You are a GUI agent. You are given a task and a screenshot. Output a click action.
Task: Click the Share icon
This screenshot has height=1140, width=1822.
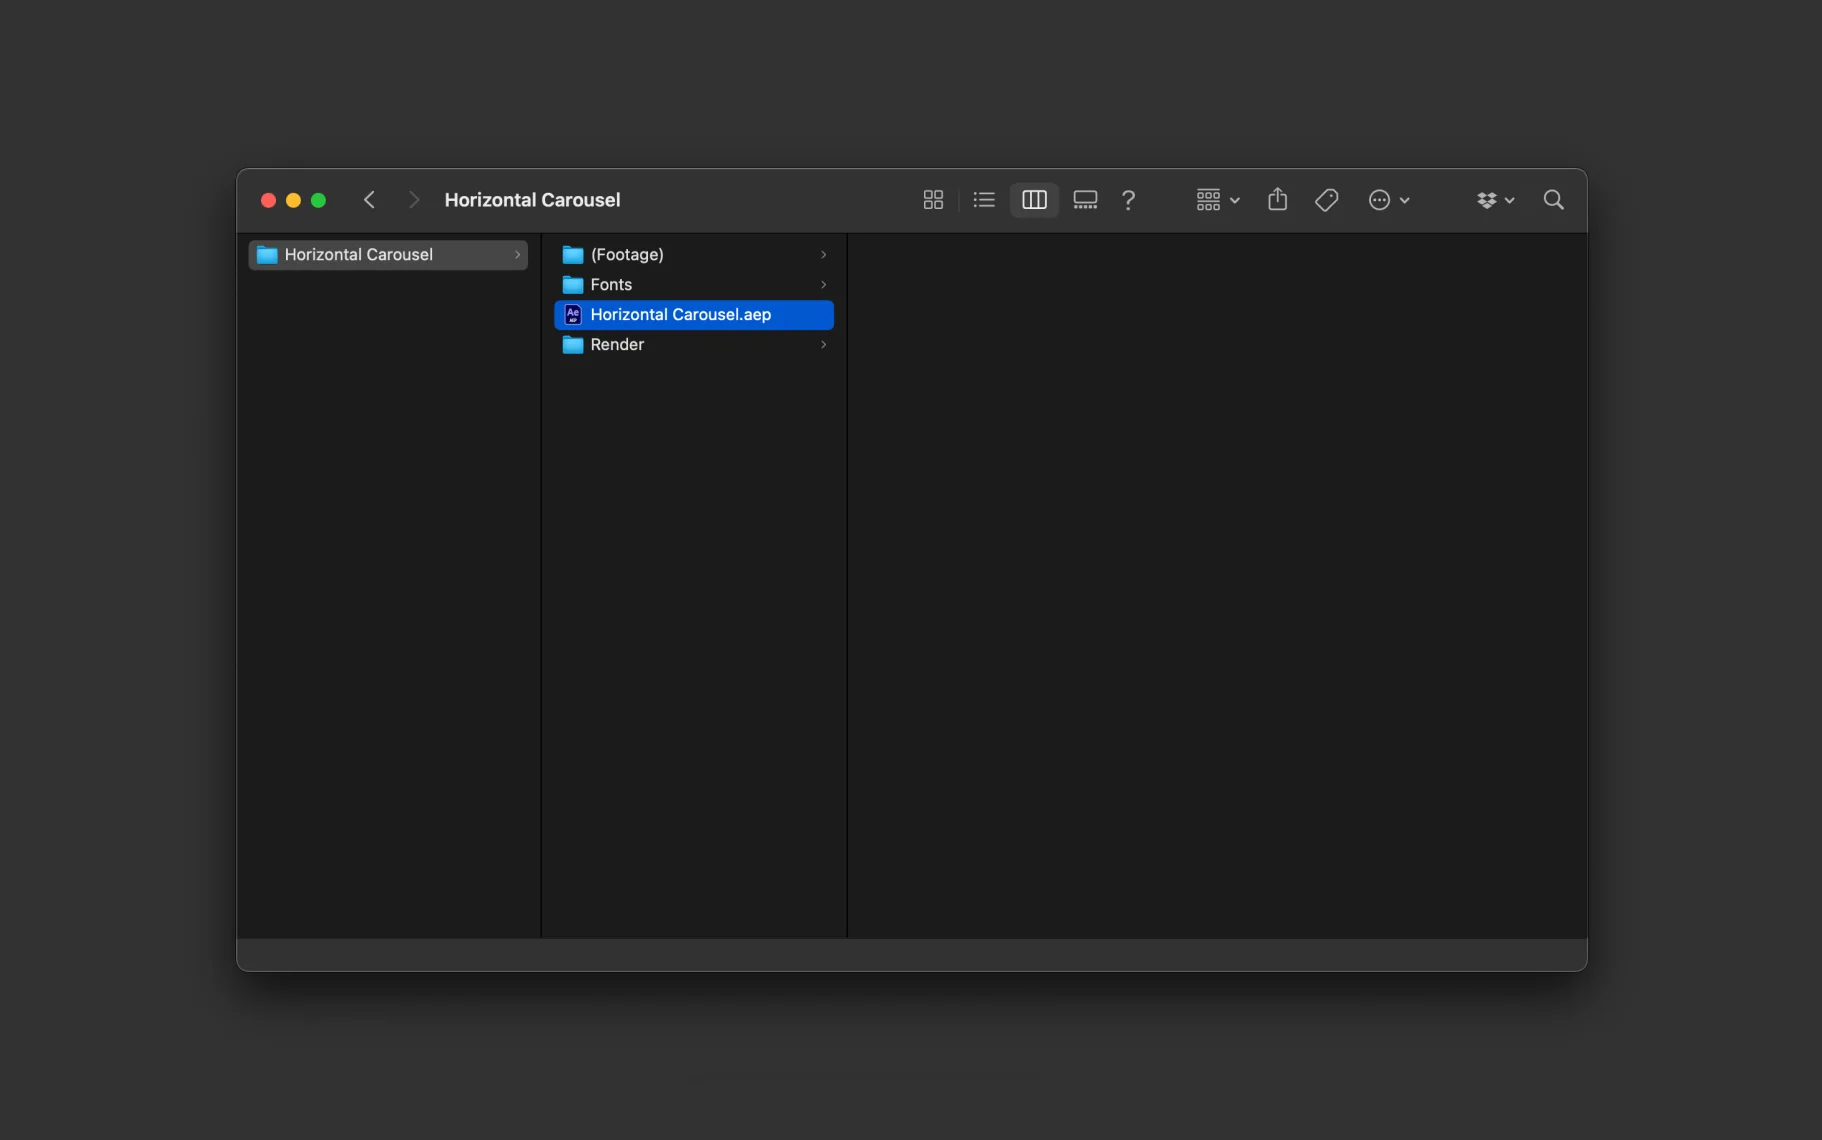(1277, 200)
